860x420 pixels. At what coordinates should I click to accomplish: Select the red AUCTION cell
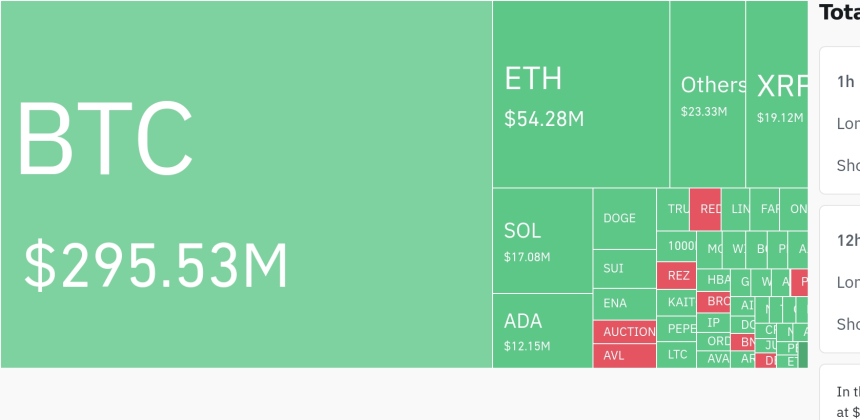(624, 332)
